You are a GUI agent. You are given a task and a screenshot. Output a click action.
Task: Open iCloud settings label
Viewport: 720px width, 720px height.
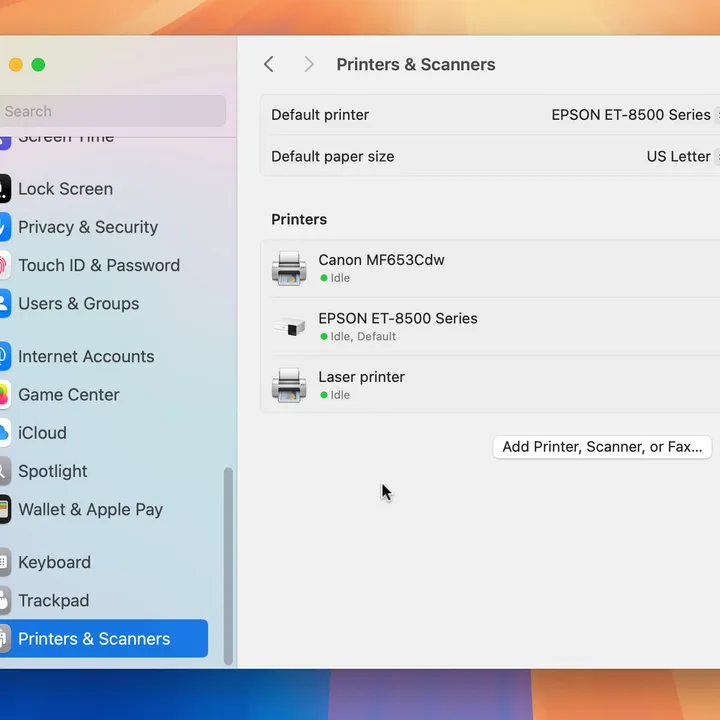point(42,433)
